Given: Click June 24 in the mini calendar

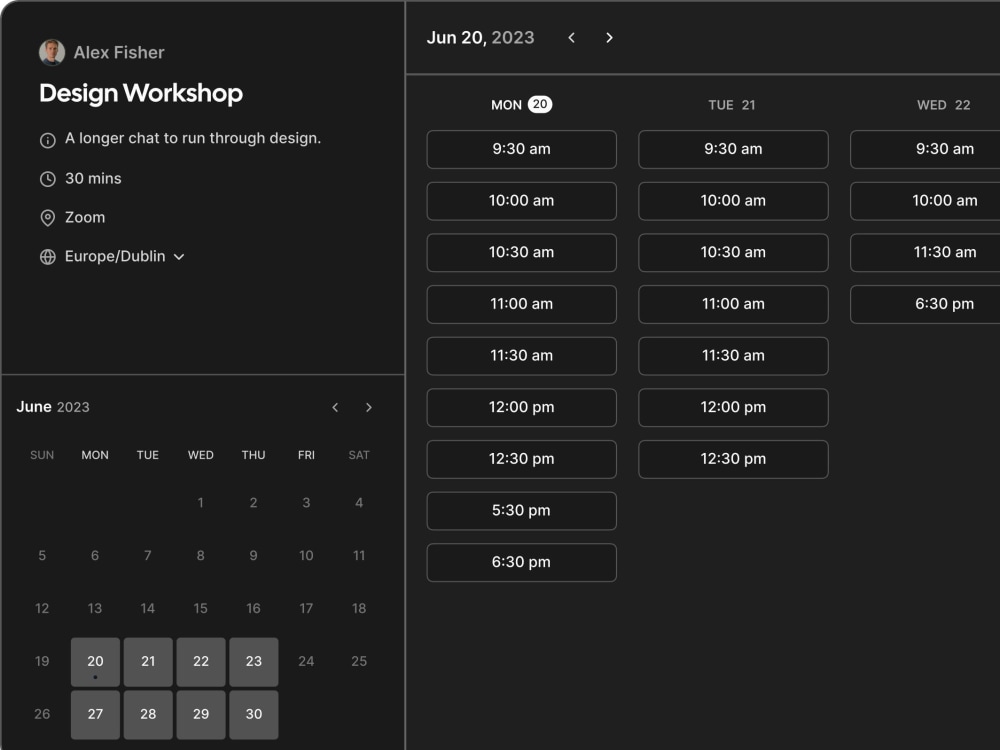Looking at the screenshot, I should click(x=306, y=662).
